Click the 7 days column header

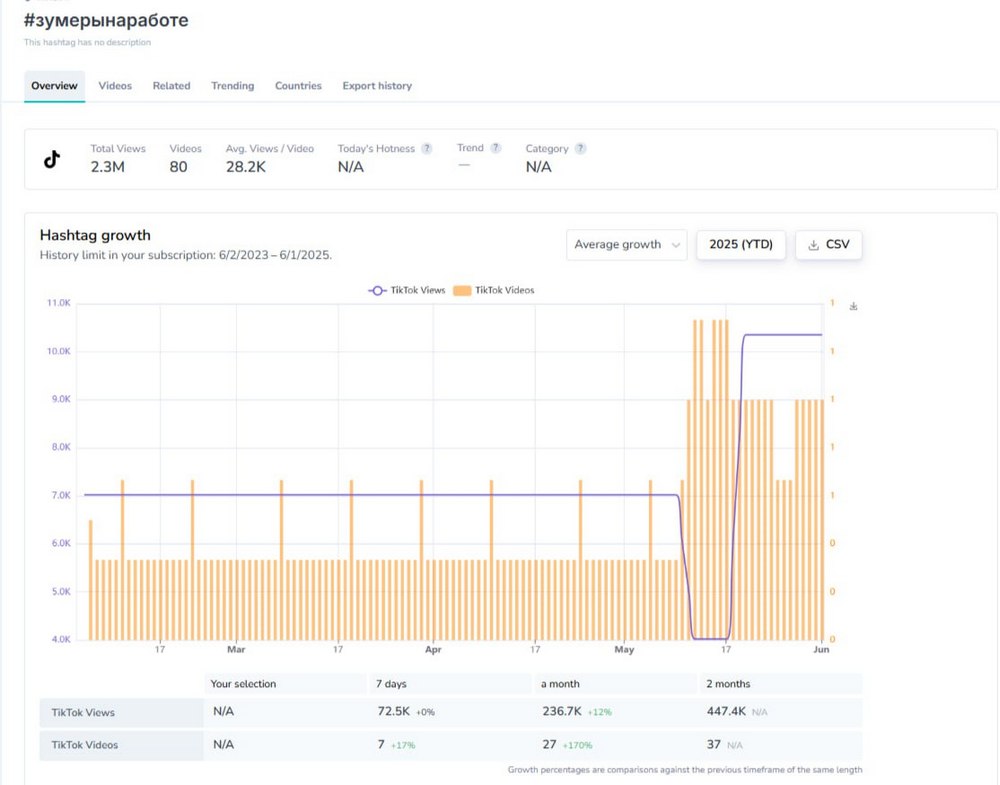pyautogui.click(x=391, y=684)
